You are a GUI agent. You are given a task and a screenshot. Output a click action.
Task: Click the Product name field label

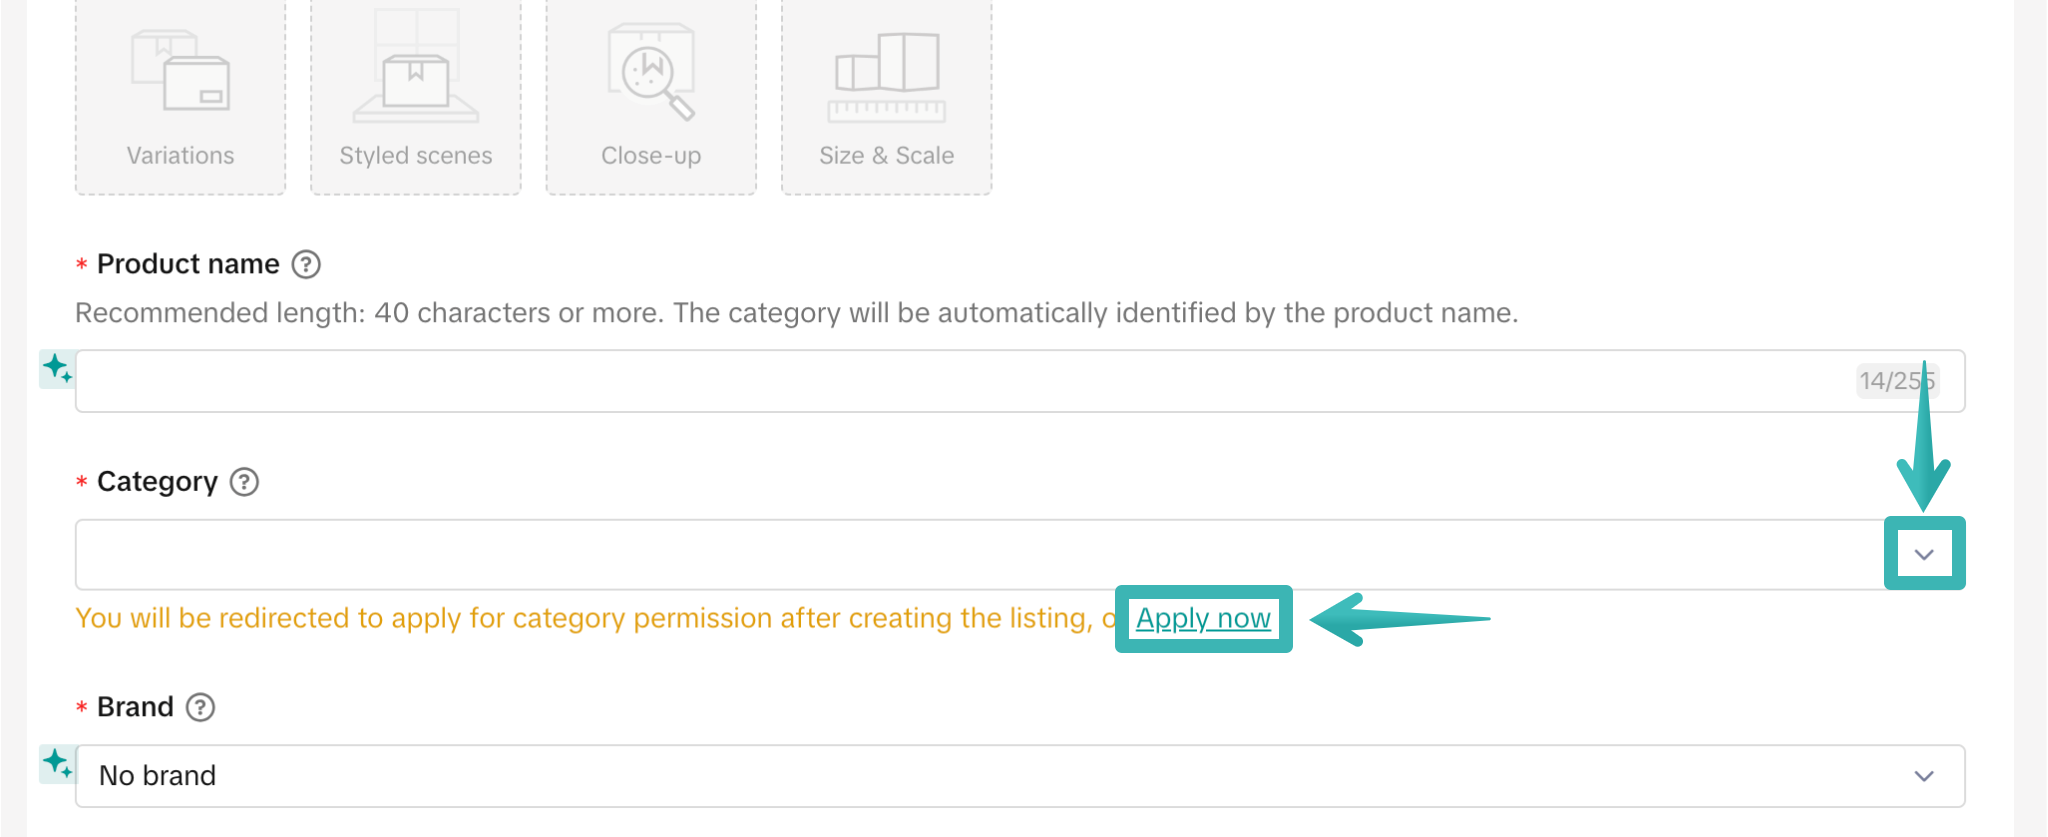[x=188, y=264]
